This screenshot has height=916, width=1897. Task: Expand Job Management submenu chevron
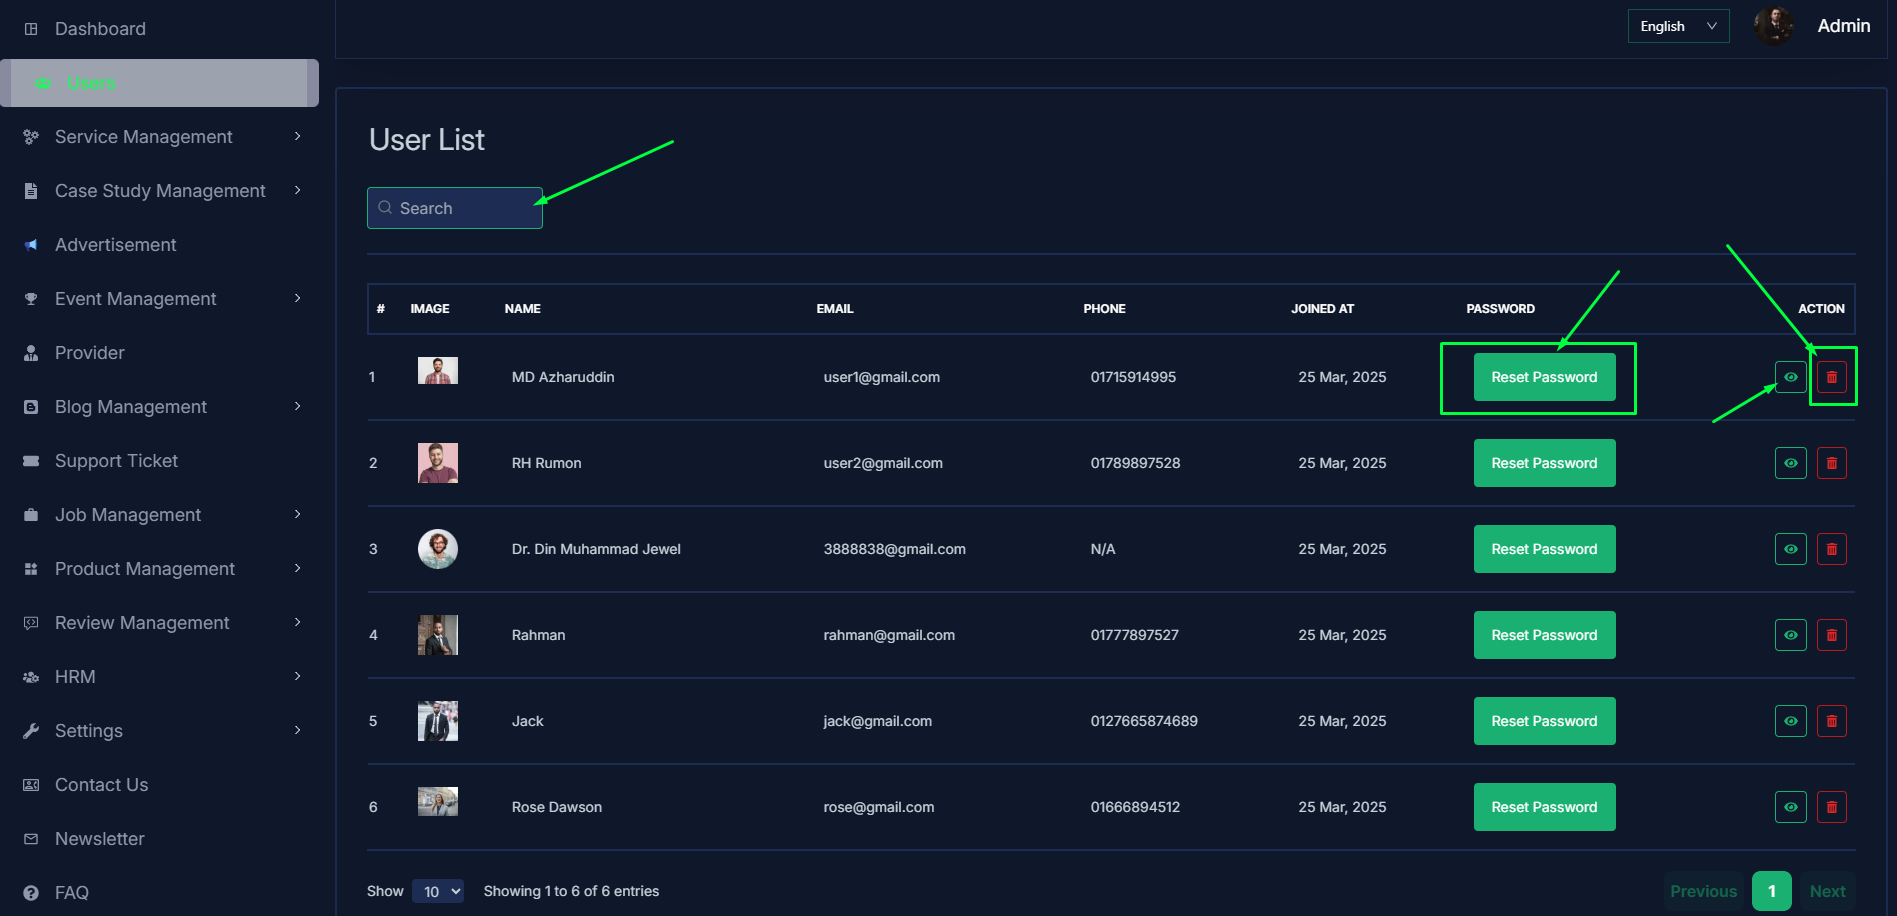298,514
